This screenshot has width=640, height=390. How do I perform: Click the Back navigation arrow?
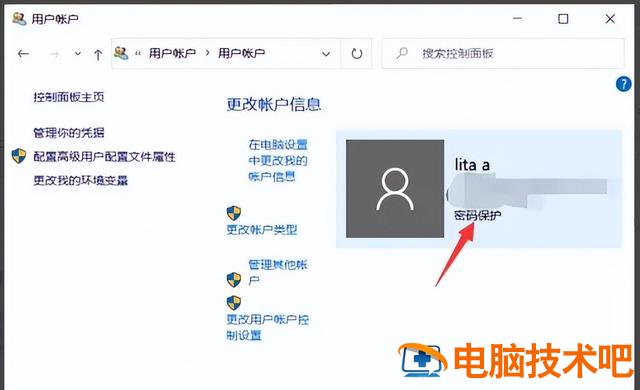(23, 53)
